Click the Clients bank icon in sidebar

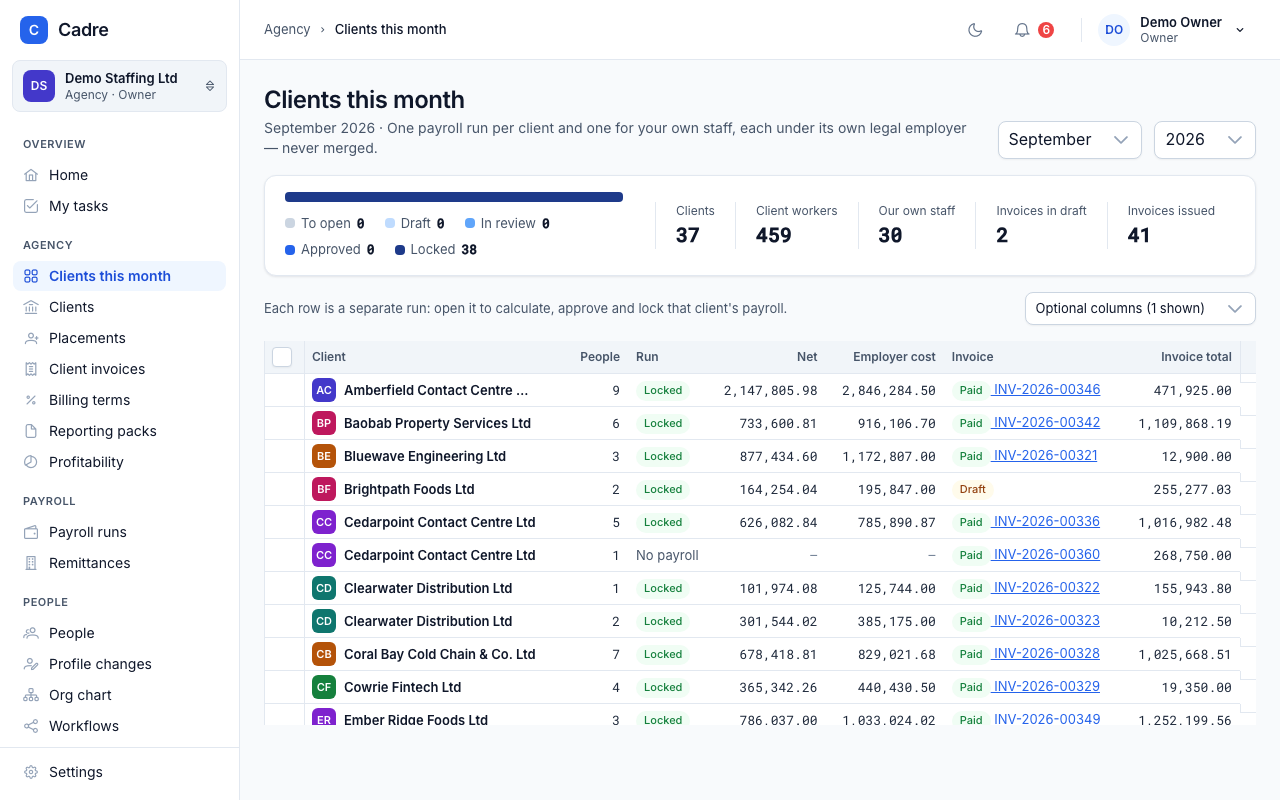(31, 307)
